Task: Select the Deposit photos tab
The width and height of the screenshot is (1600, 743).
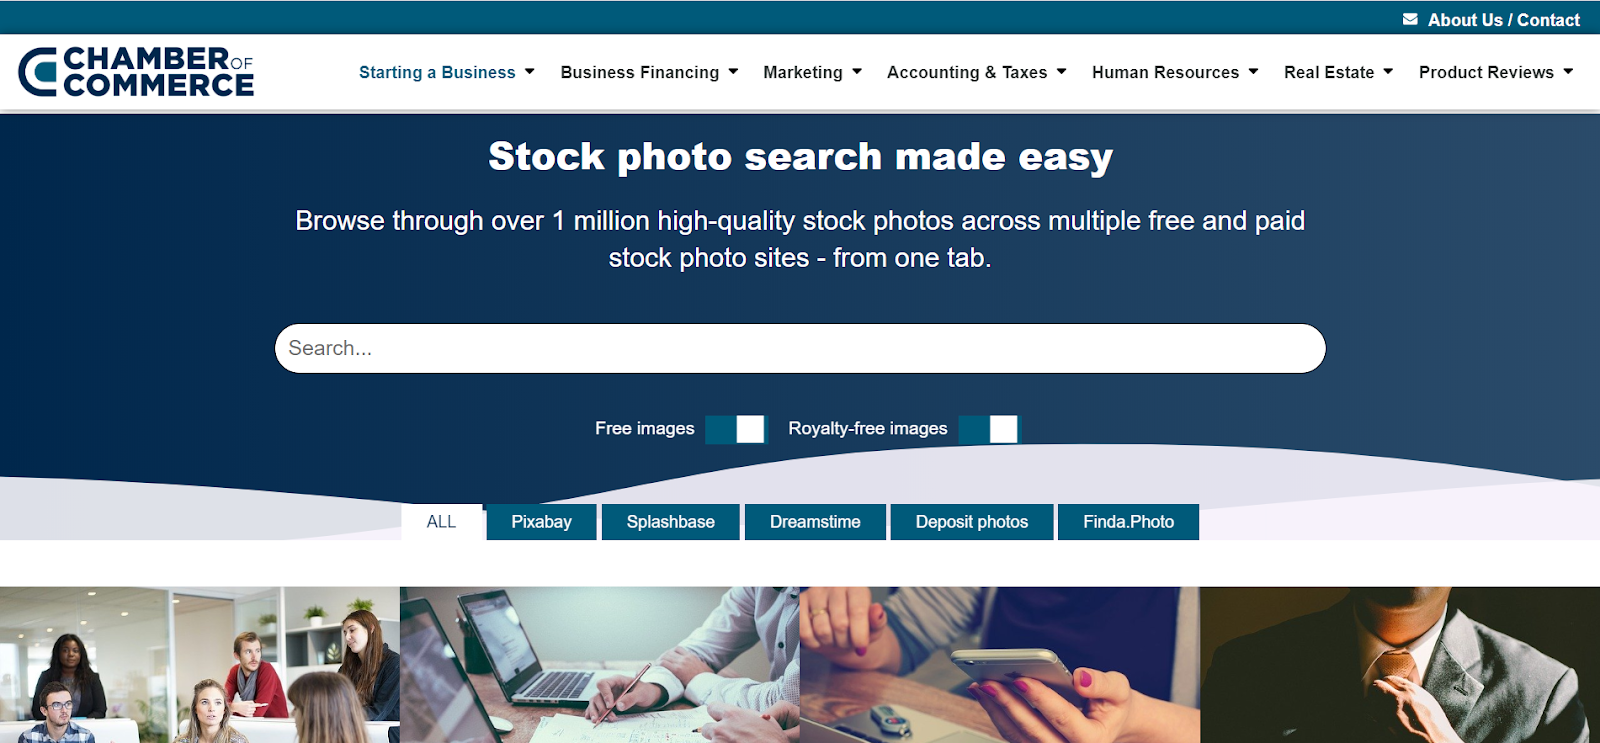Action: (x=972, y=522)
